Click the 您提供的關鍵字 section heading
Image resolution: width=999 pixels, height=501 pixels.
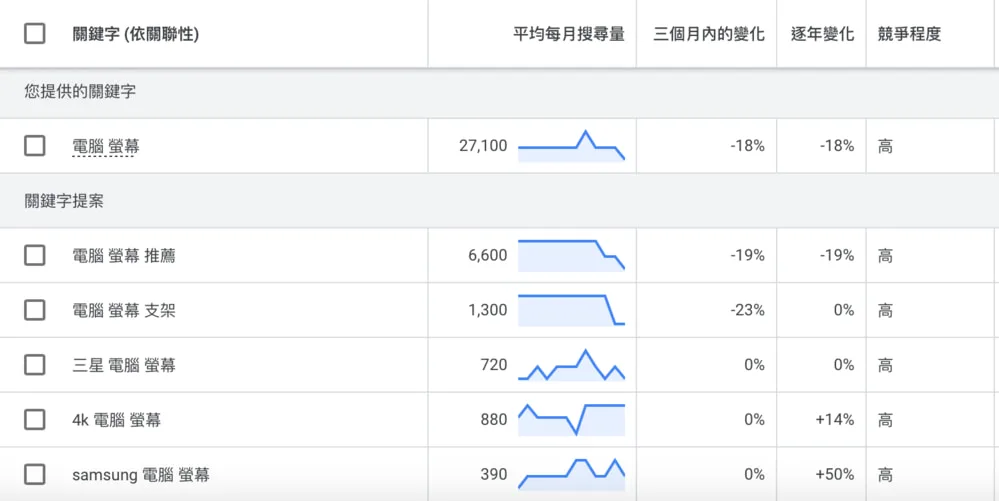coord(80,92)
